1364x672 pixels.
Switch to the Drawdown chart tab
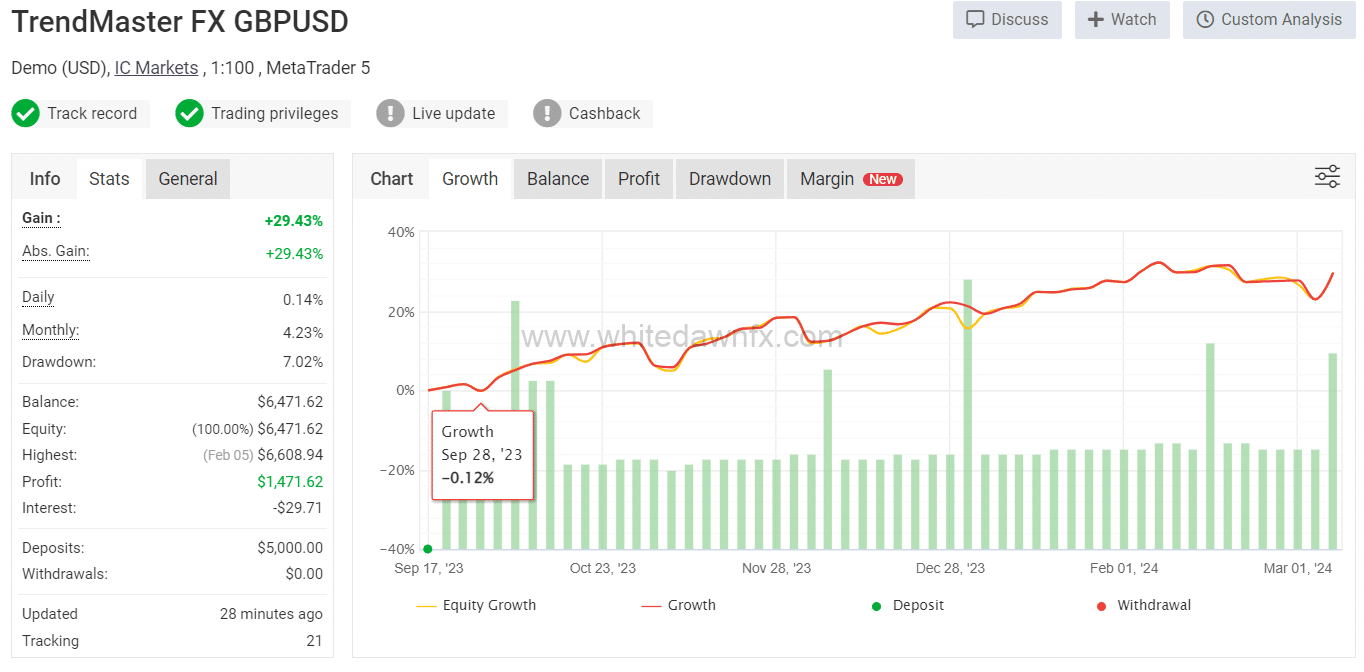[730, 179]
